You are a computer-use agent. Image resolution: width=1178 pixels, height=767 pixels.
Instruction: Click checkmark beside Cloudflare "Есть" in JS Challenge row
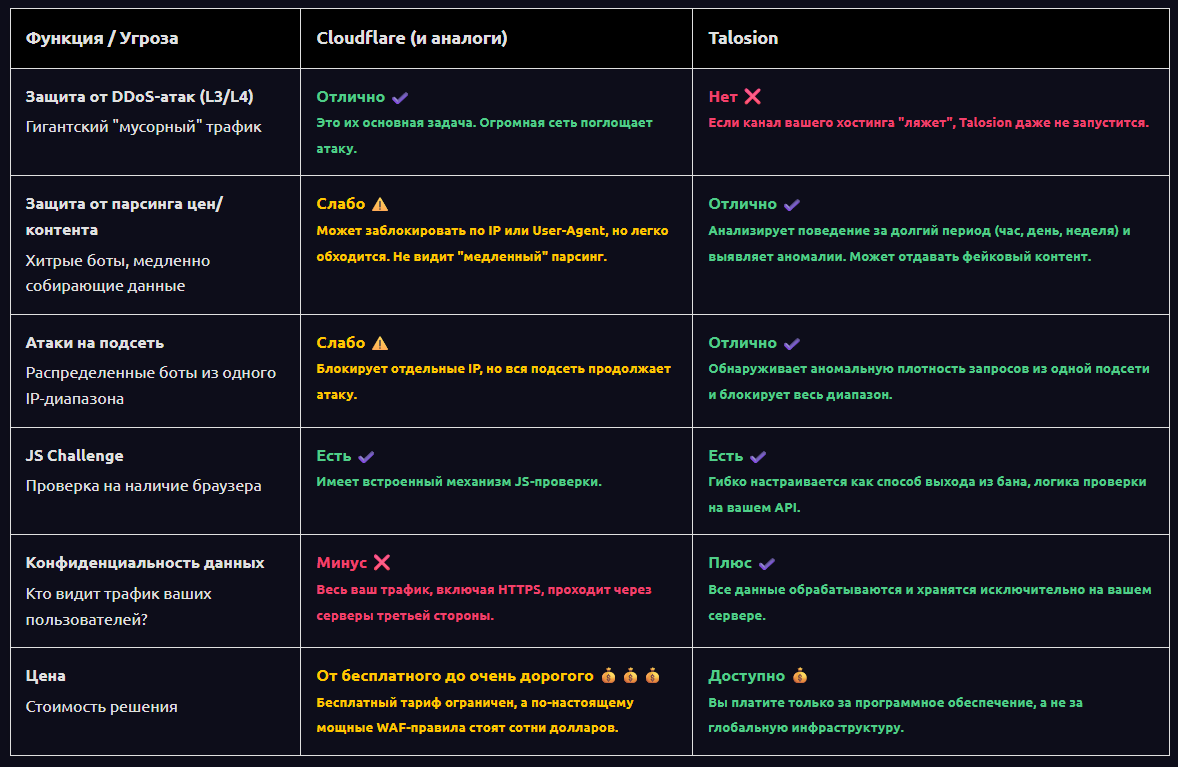click(366, 457)
